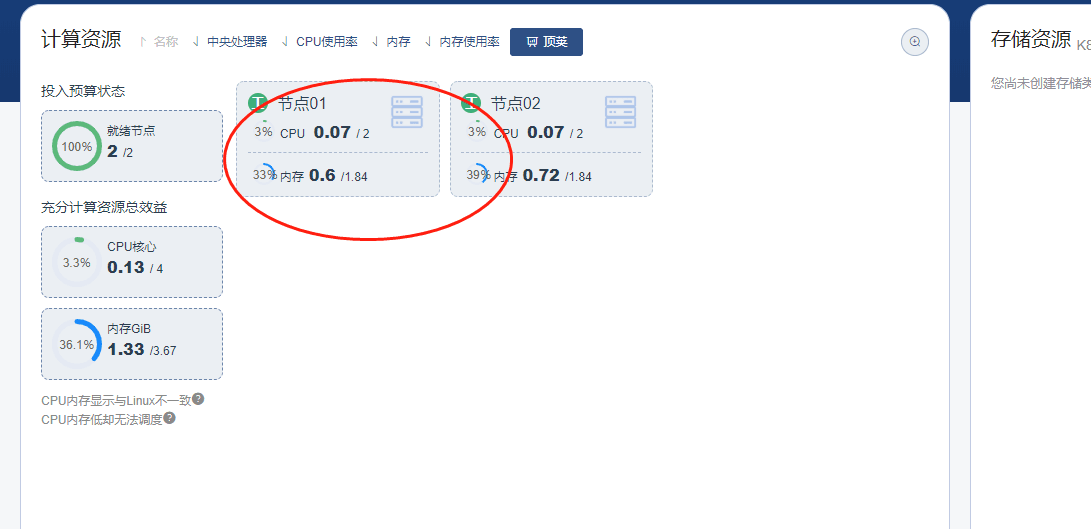Open the 节点02 node title
Image resolution: width=1091 pixels, height=529 pixels.
tap(515, 103)
